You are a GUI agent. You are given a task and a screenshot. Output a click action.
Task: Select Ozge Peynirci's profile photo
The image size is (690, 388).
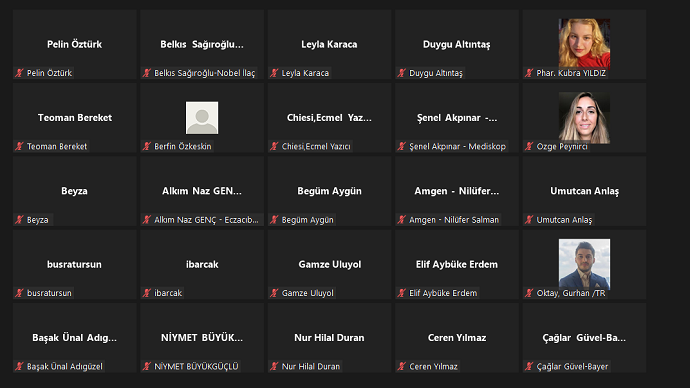coord(584,117)
